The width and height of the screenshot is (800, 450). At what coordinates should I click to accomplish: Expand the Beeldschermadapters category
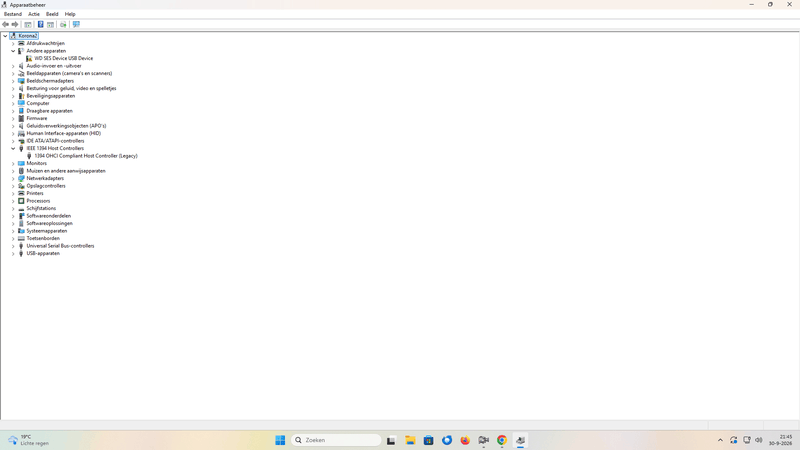13,81
